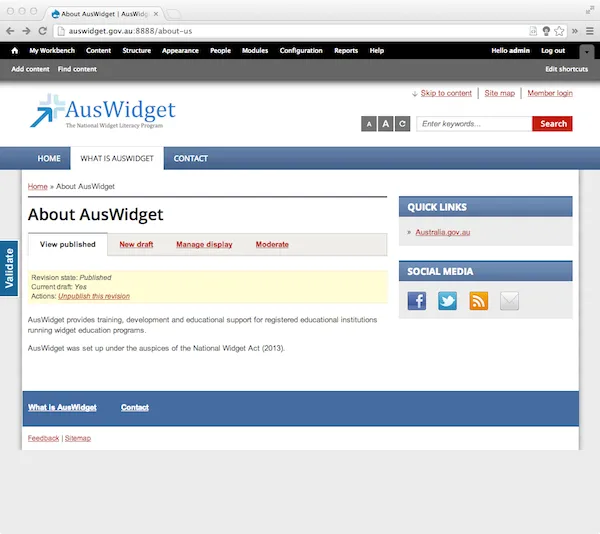Screen dimensions: 600x534
Task: Click the page source icon in address bar
Action: [533, 31]
